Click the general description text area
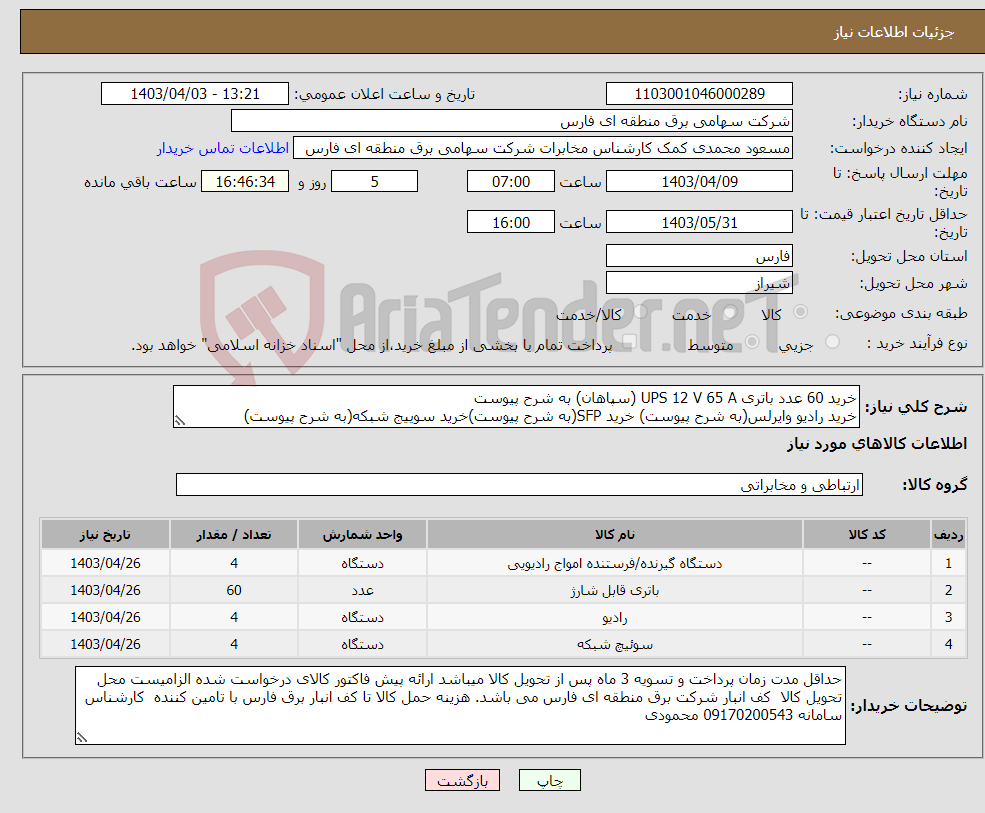 click(516, 406)
